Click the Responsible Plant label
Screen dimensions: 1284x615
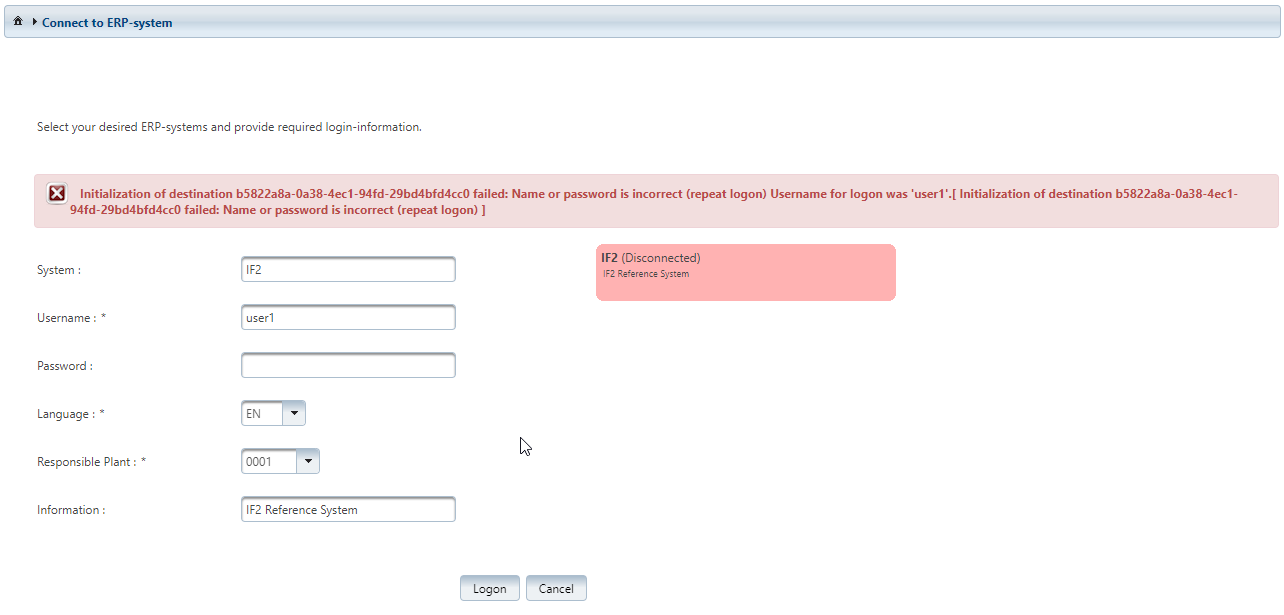click(x=91, y=462)
